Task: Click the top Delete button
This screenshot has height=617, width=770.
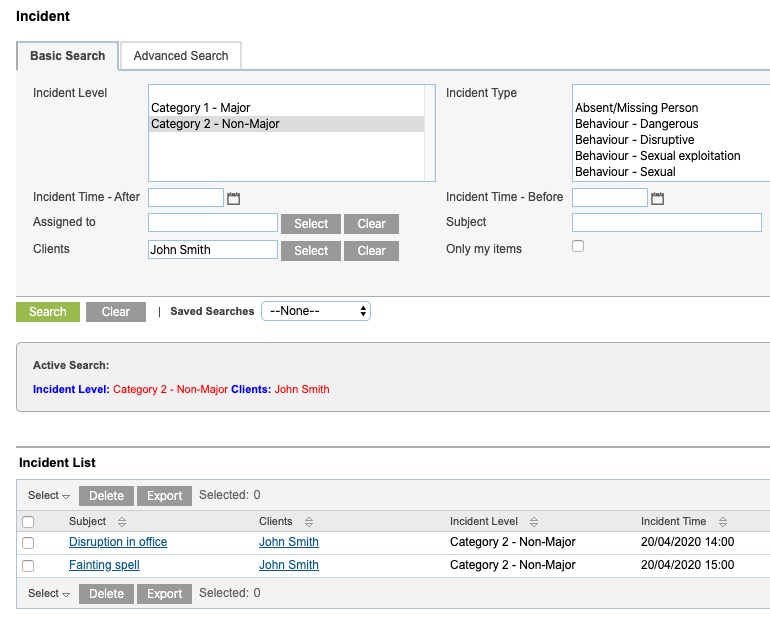Action: (x=106, y=496)
